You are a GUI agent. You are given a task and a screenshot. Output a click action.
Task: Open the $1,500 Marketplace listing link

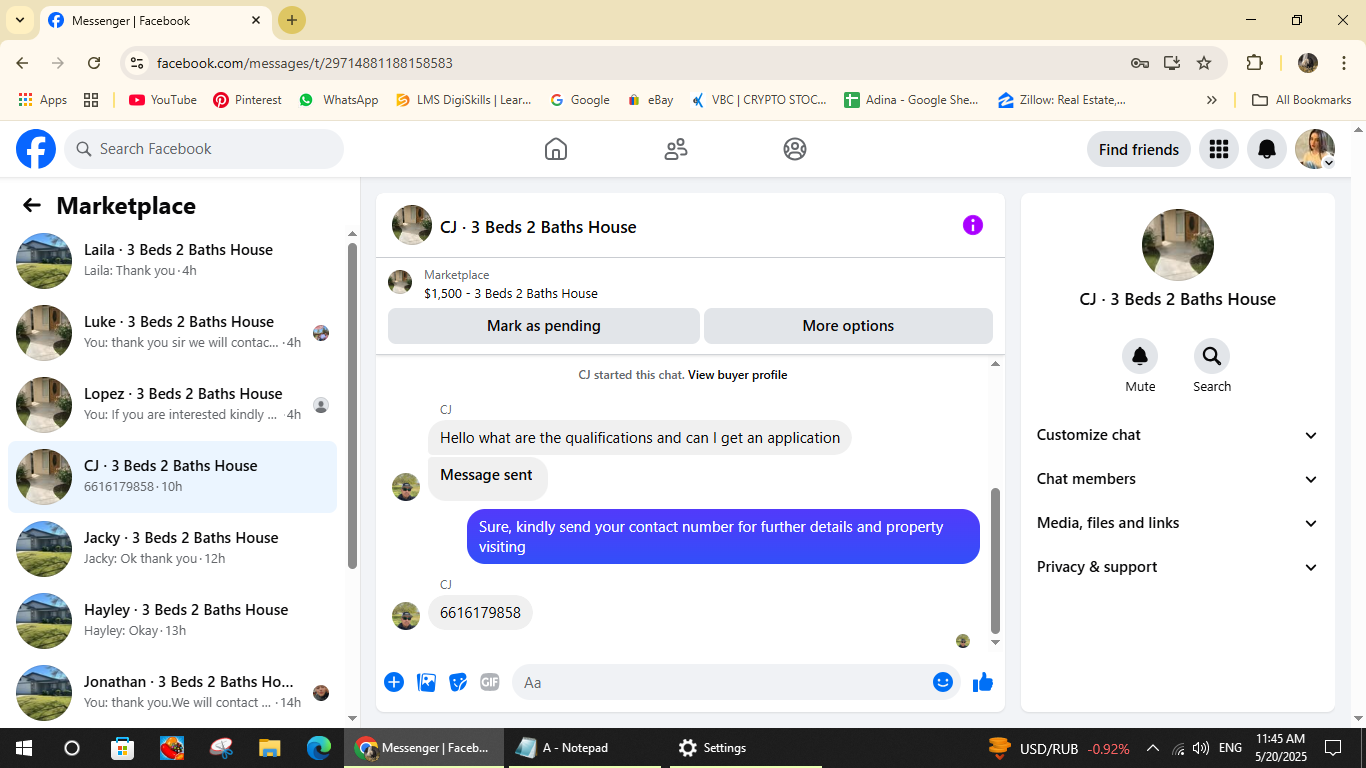pos(511,294)
